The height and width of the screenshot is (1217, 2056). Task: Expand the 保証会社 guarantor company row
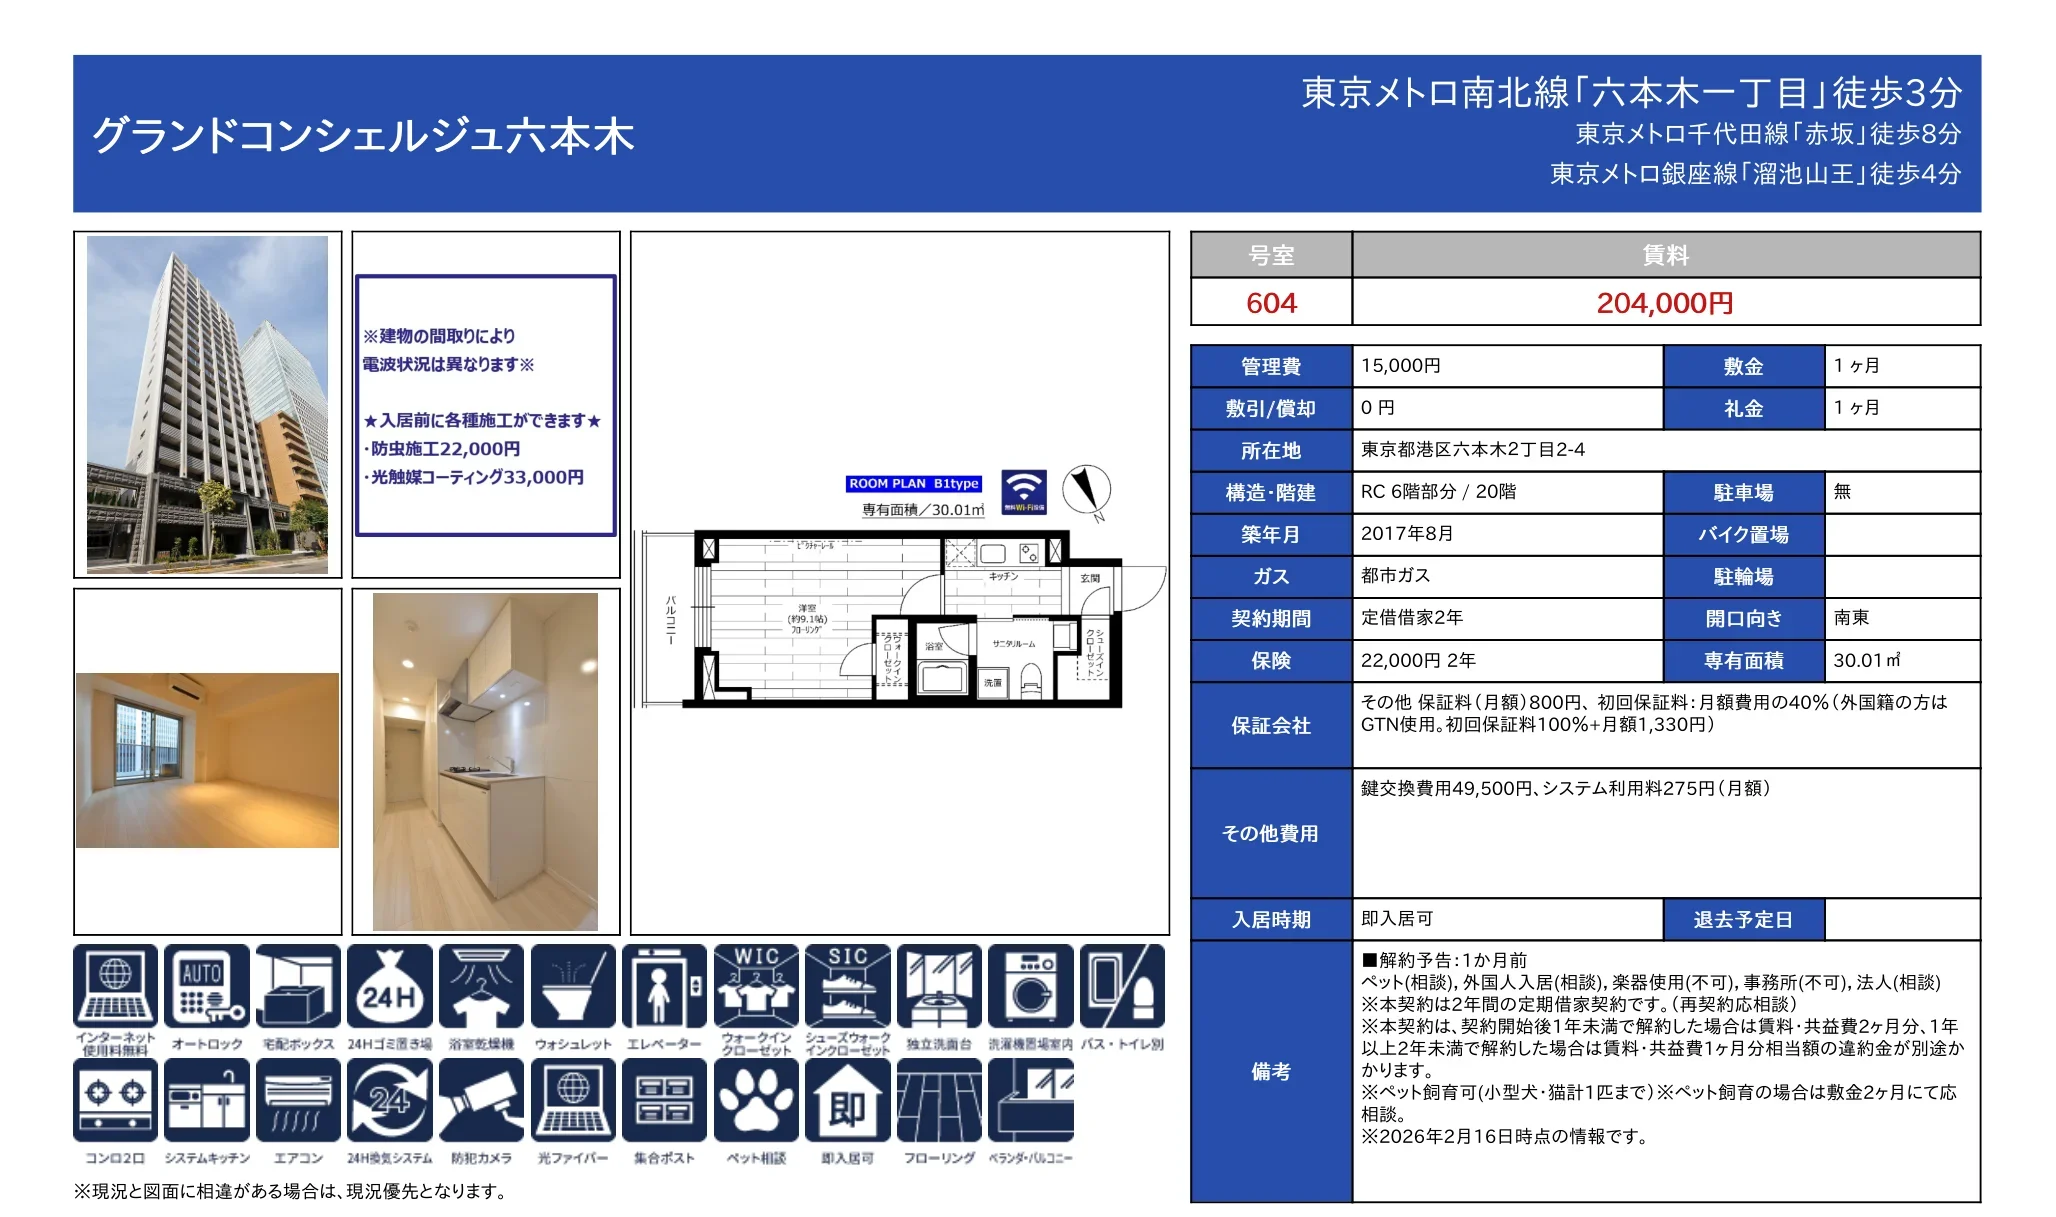click(x=1269, y=728)
